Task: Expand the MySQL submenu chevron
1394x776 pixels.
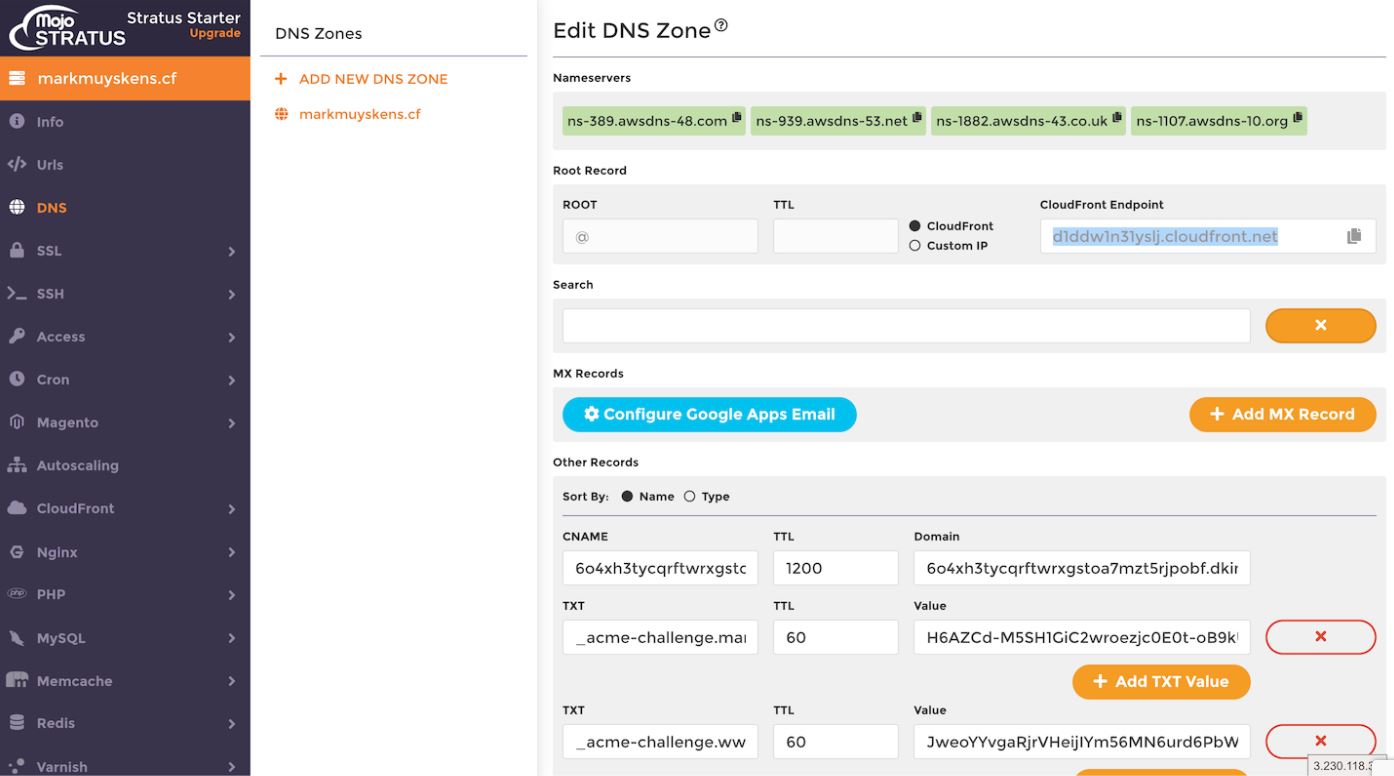Action: [x=232, y=638]
